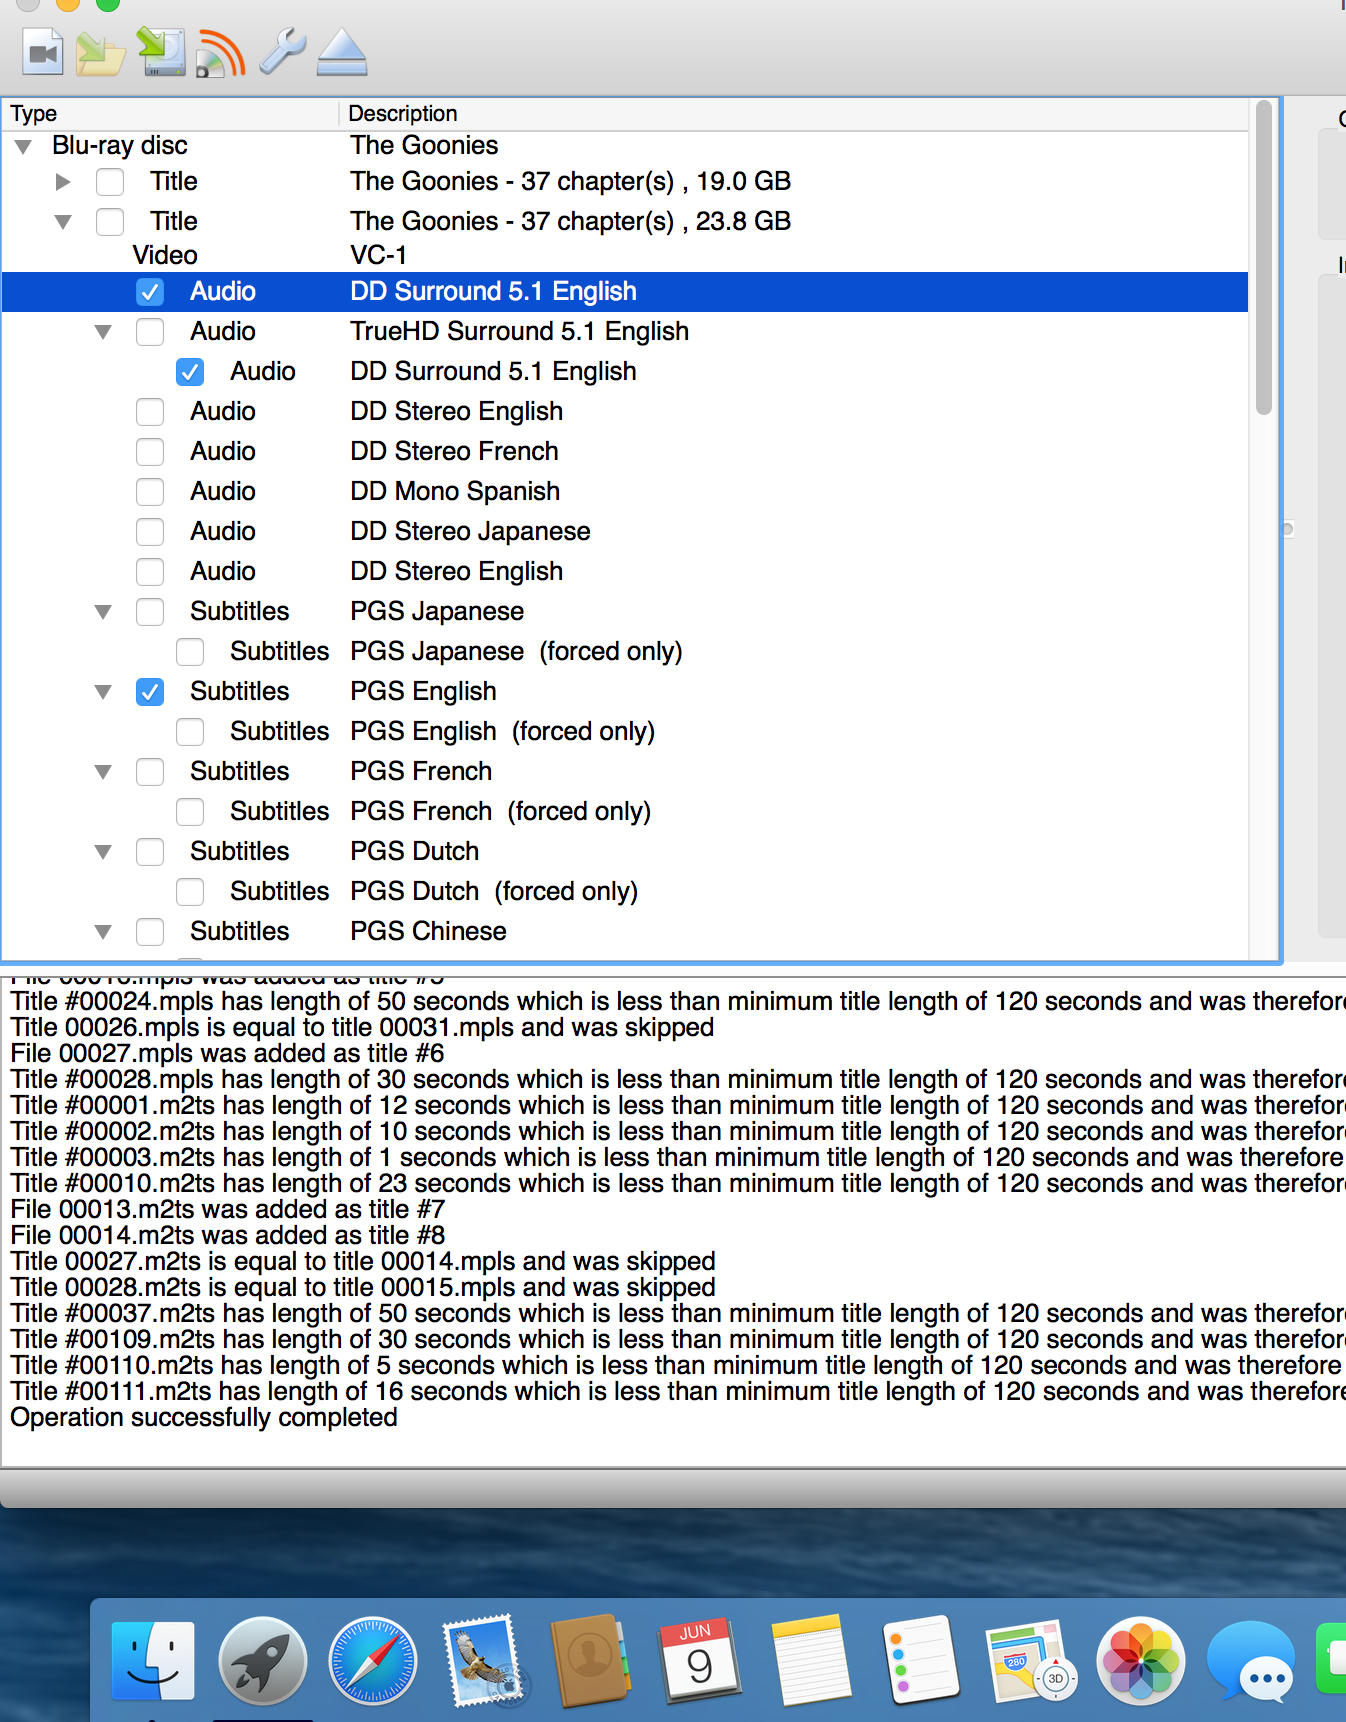1346x1722 pixels.
Task: Open Notes app in Dock
Action: click(x=811, y=1661)
